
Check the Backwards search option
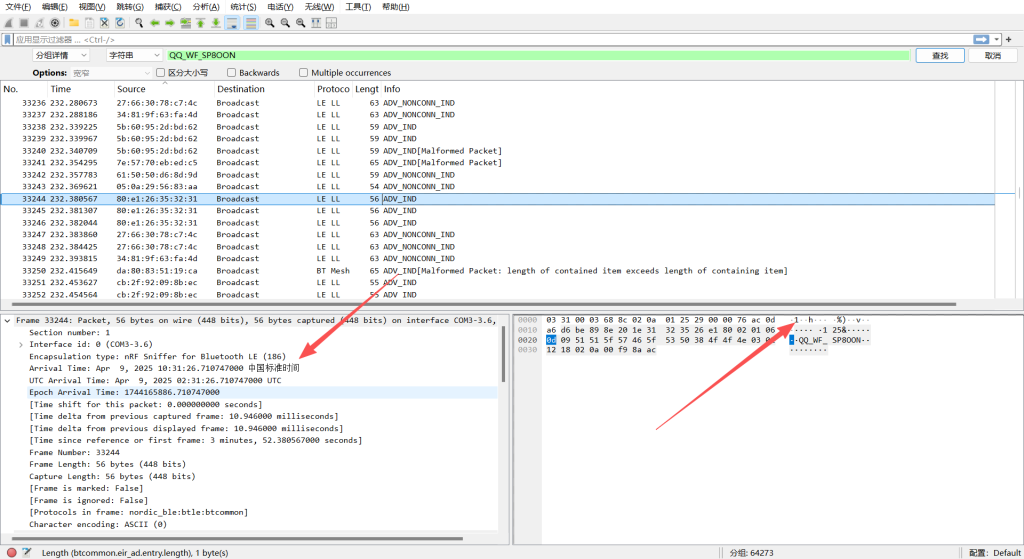(232, 73)
